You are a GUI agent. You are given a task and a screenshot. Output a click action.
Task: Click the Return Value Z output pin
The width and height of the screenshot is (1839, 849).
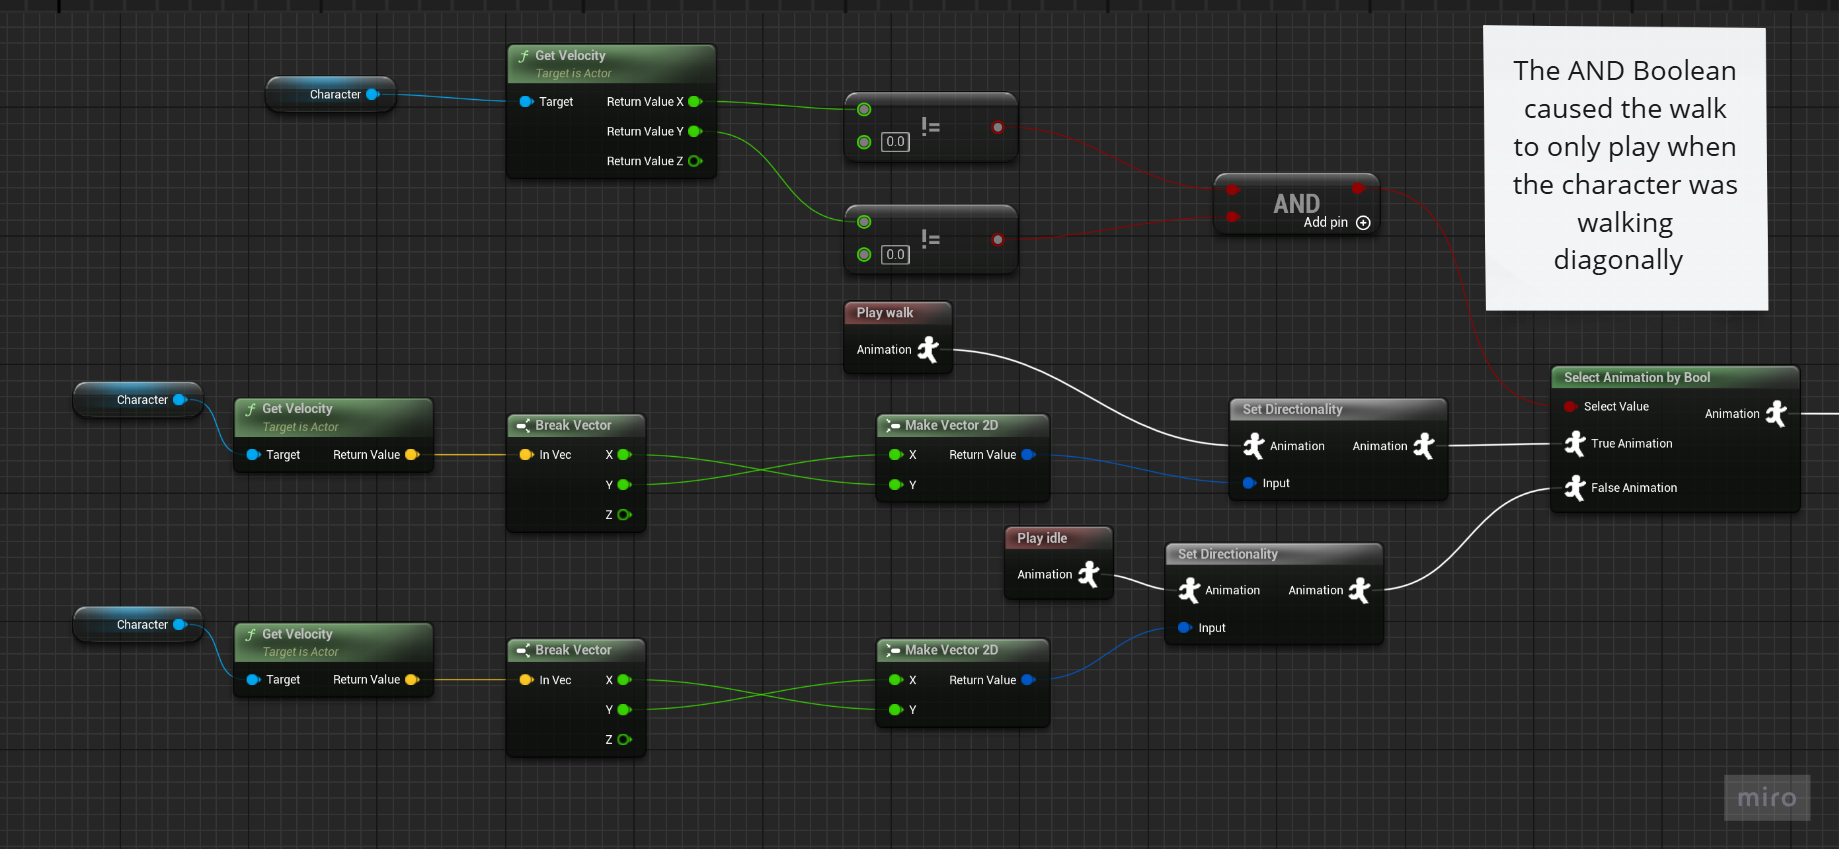(695, 161)
